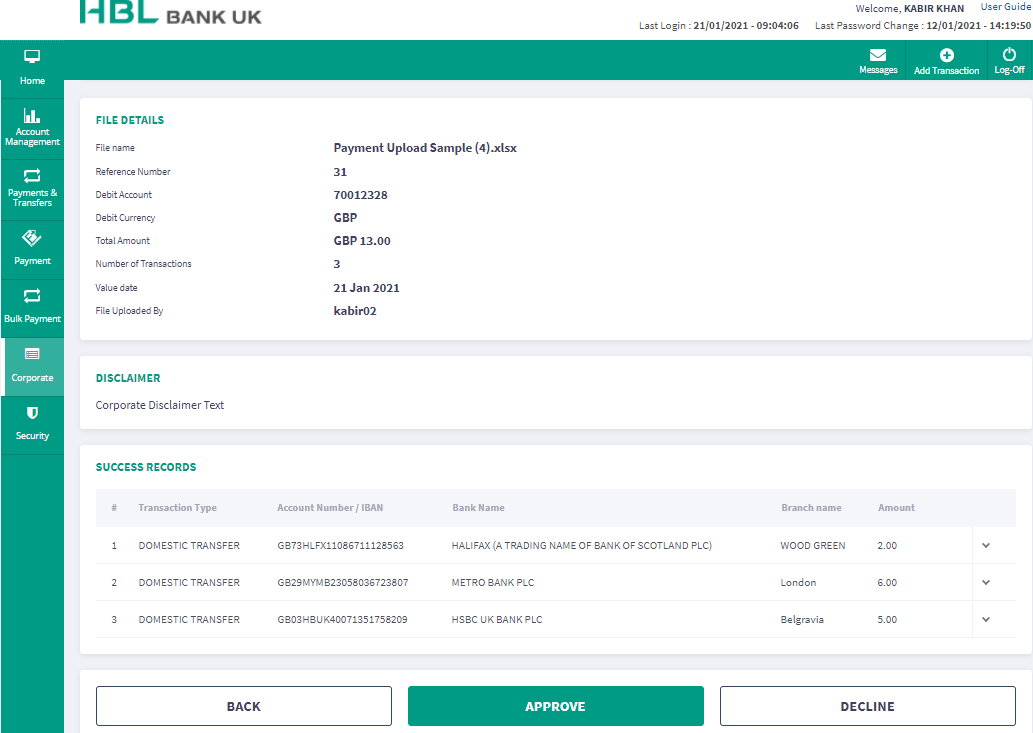Click branch name London

(798, 582)
